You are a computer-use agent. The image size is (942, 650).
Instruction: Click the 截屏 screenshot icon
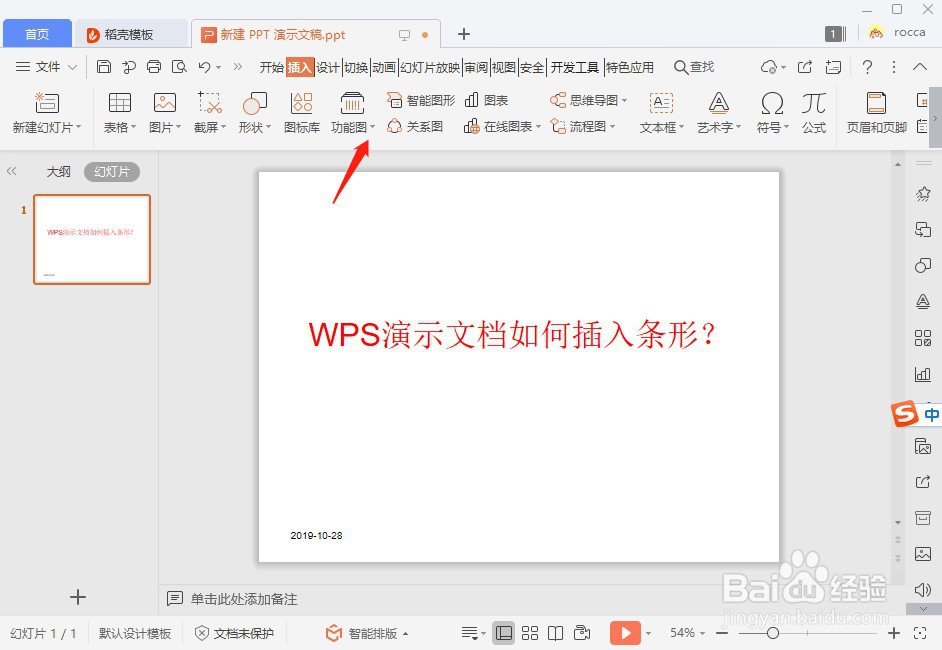[x=210, y=103]
